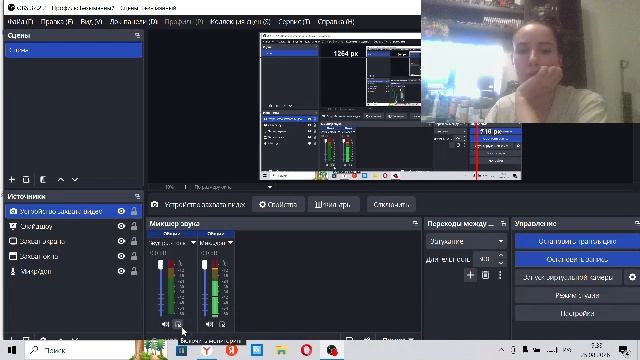Add a new scene with the plus icon under Сцены
Viewport: 640px width, 360px height.
(12, 179)
